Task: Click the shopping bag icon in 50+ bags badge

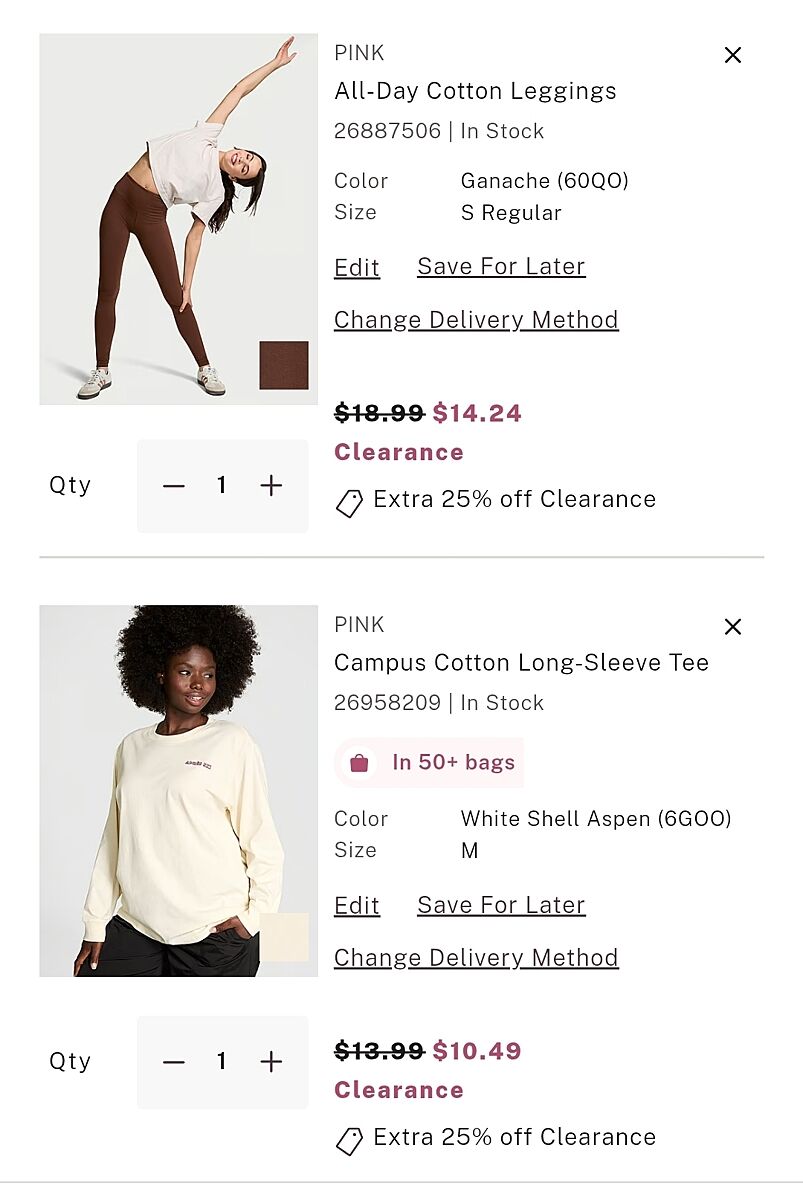Action: point(359,764)
